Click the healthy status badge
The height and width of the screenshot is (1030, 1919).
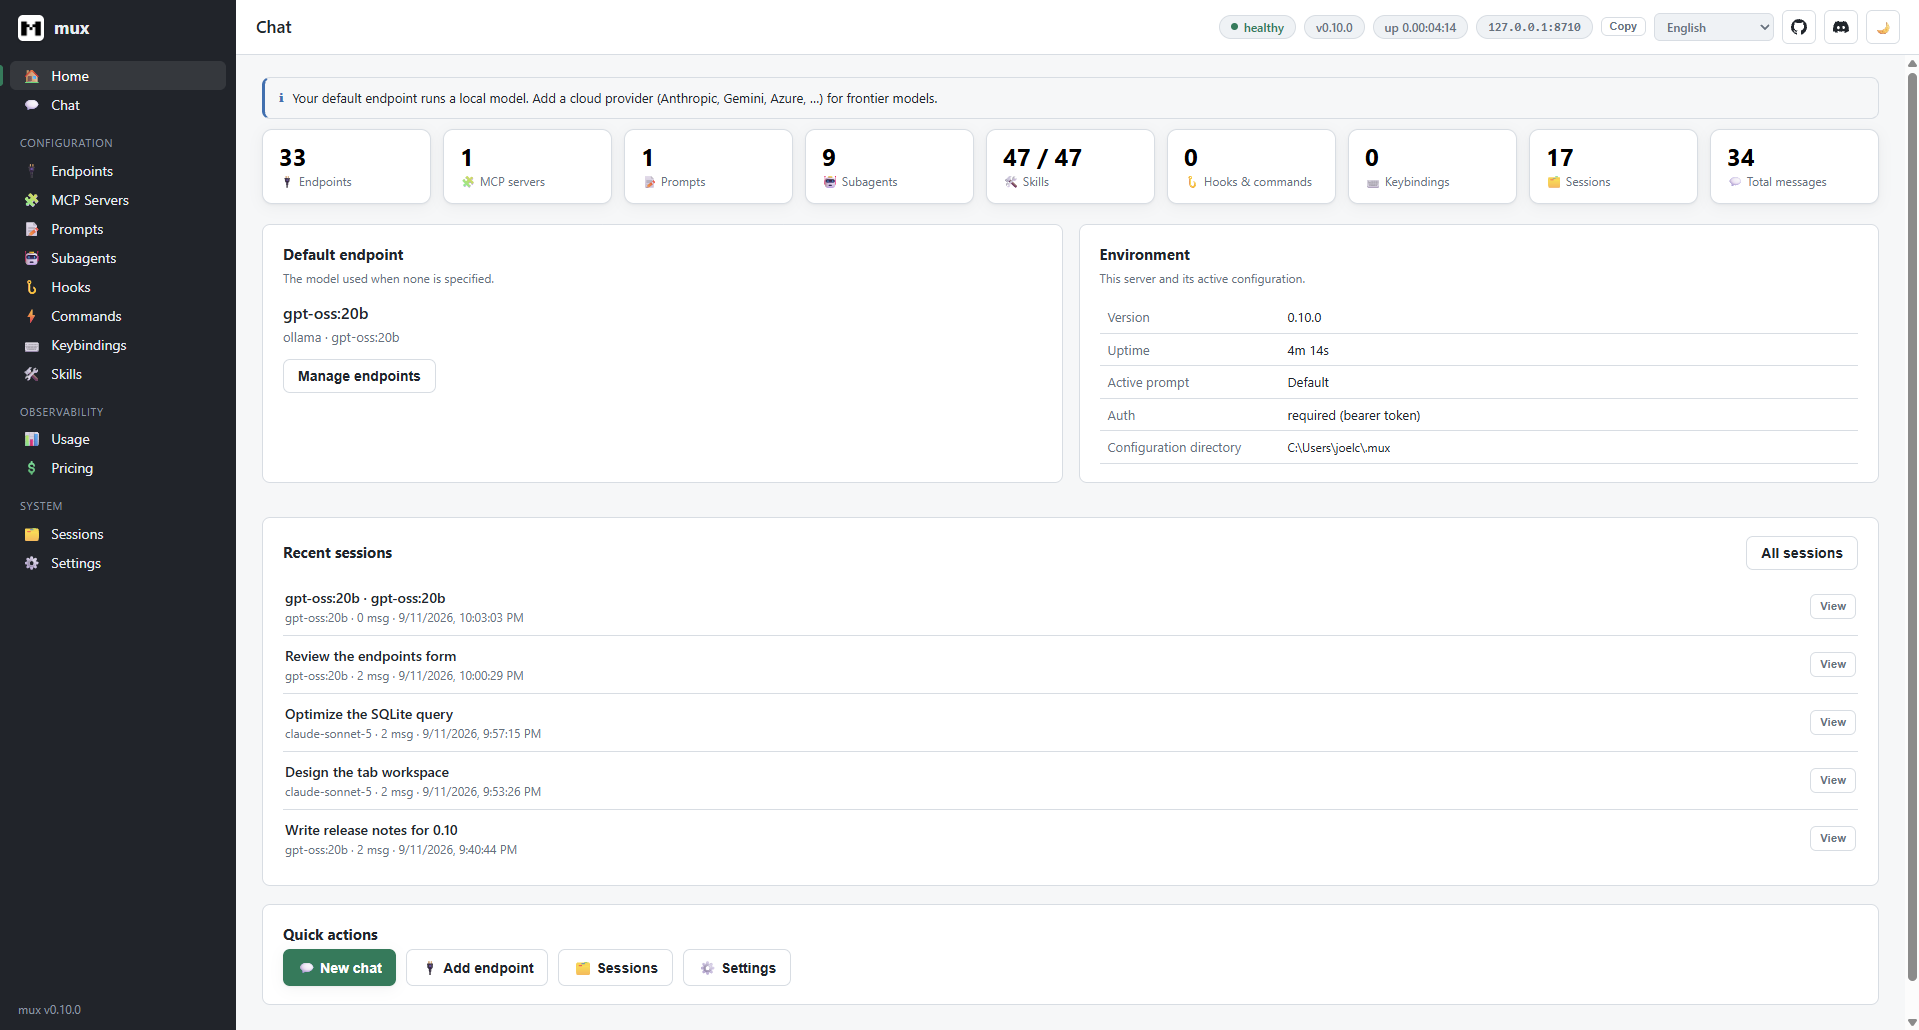(x=1257, y=27)
